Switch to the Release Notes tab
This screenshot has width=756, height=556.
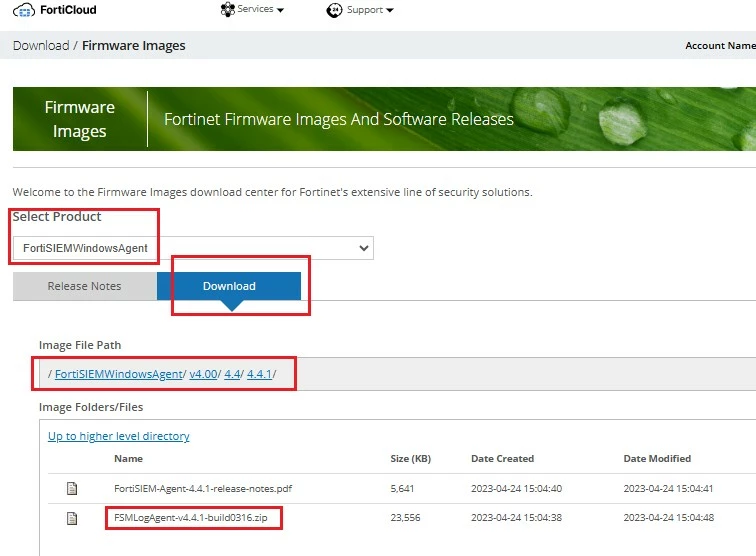pos(84,286)
